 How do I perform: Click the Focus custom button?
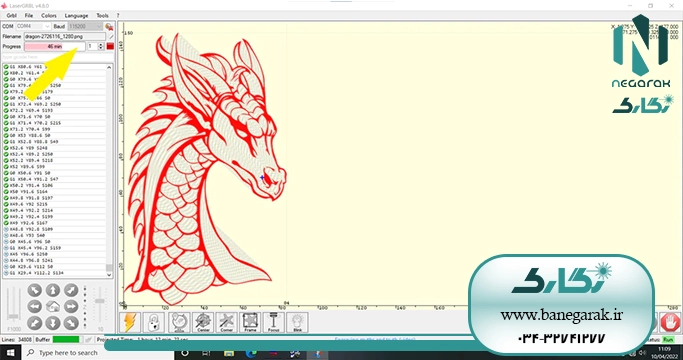coord(274,323)
